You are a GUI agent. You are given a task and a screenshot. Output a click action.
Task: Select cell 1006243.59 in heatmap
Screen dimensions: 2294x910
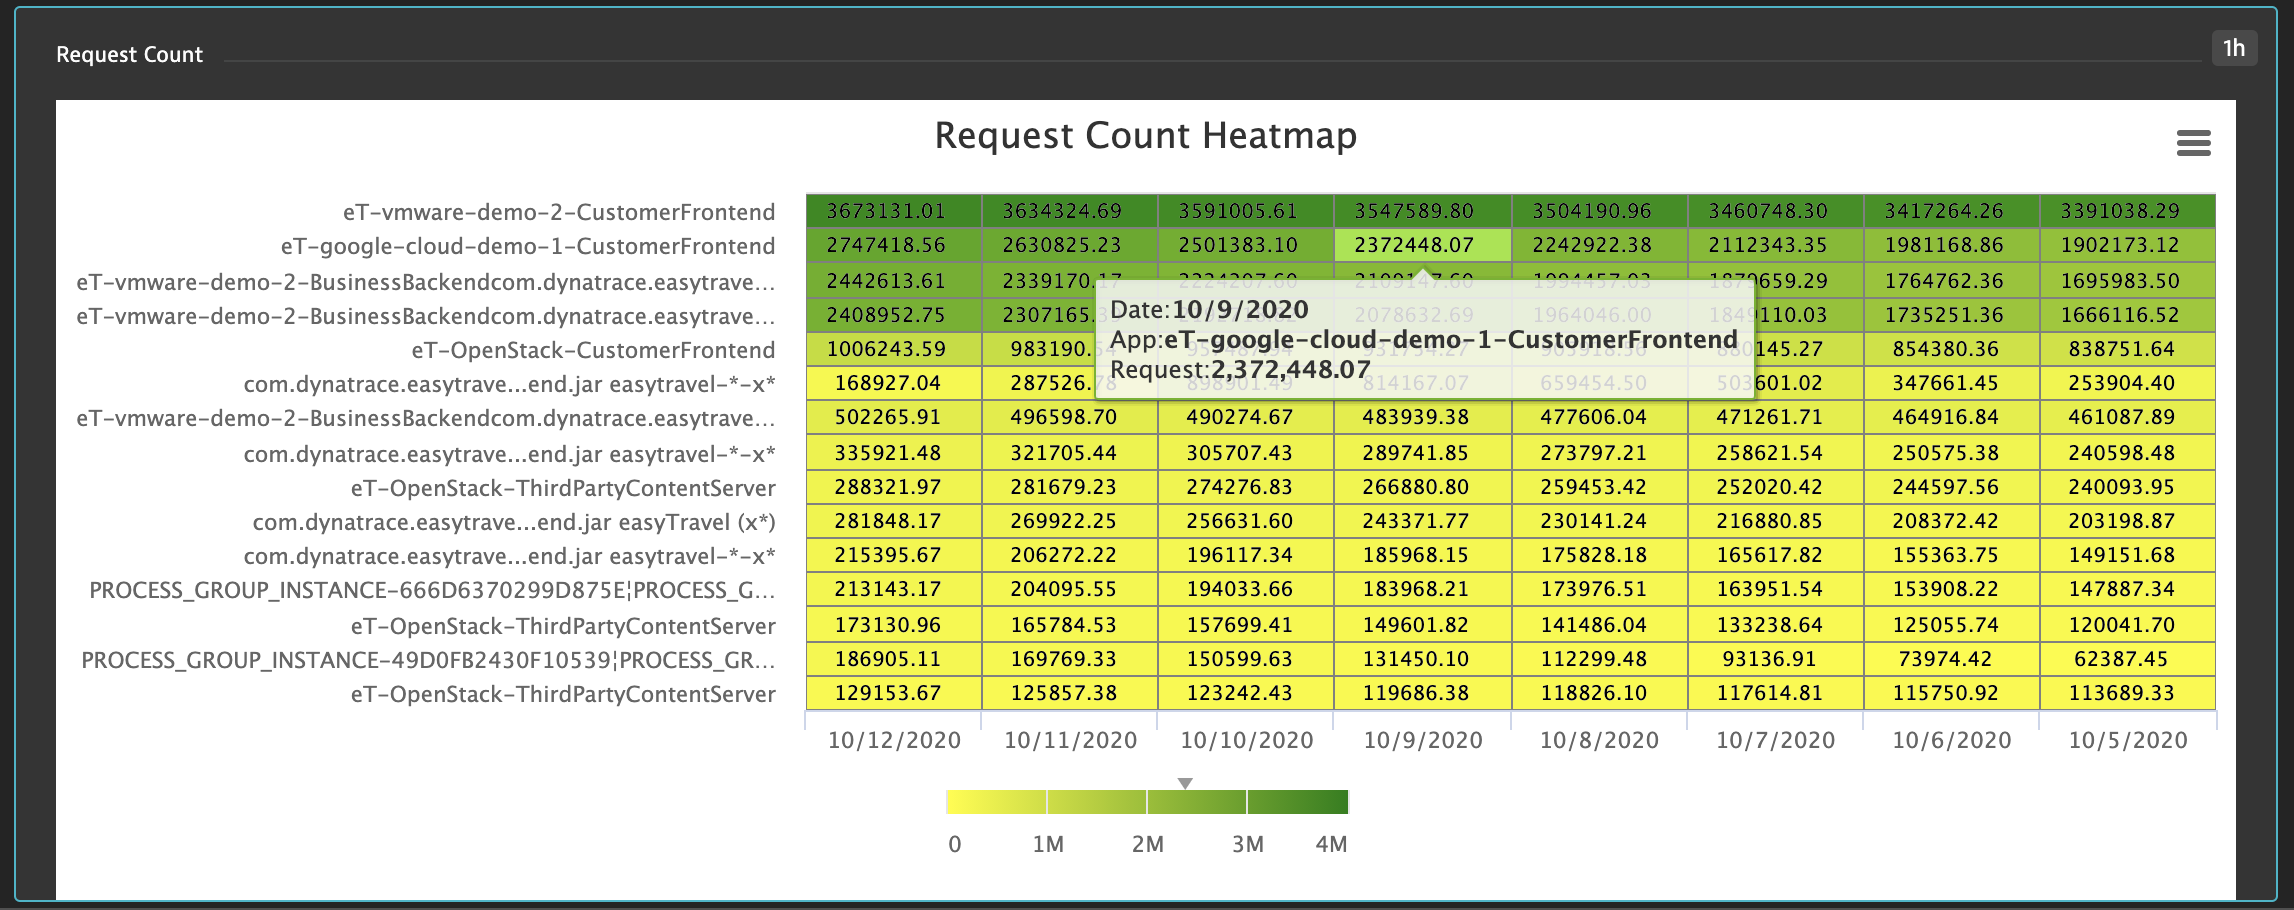click(x=894, y=349)
